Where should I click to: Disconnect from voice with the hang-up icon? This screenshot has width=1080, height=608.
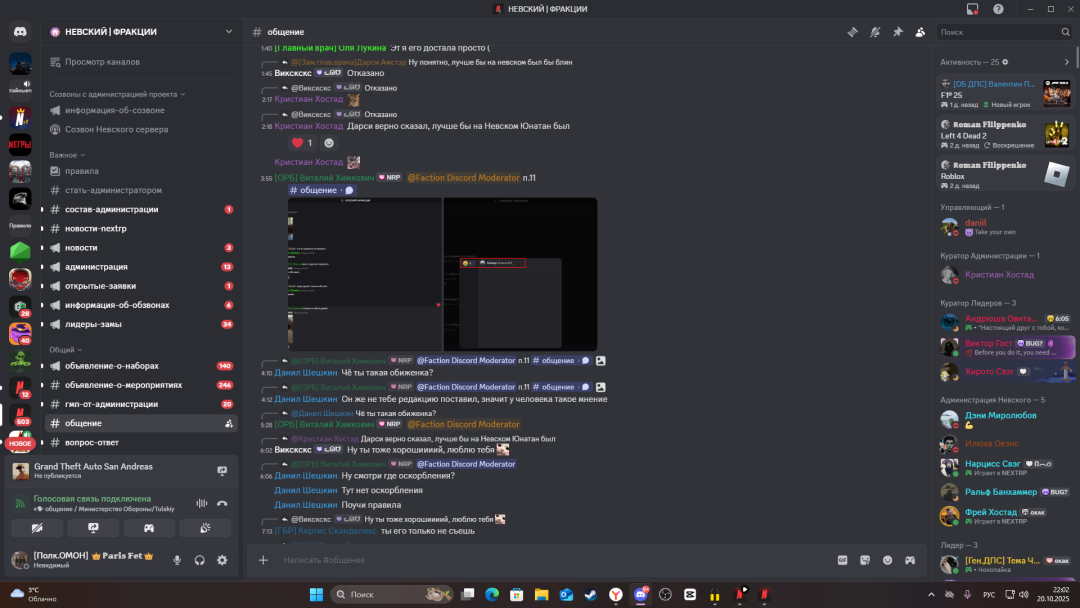tap(222, 504)
